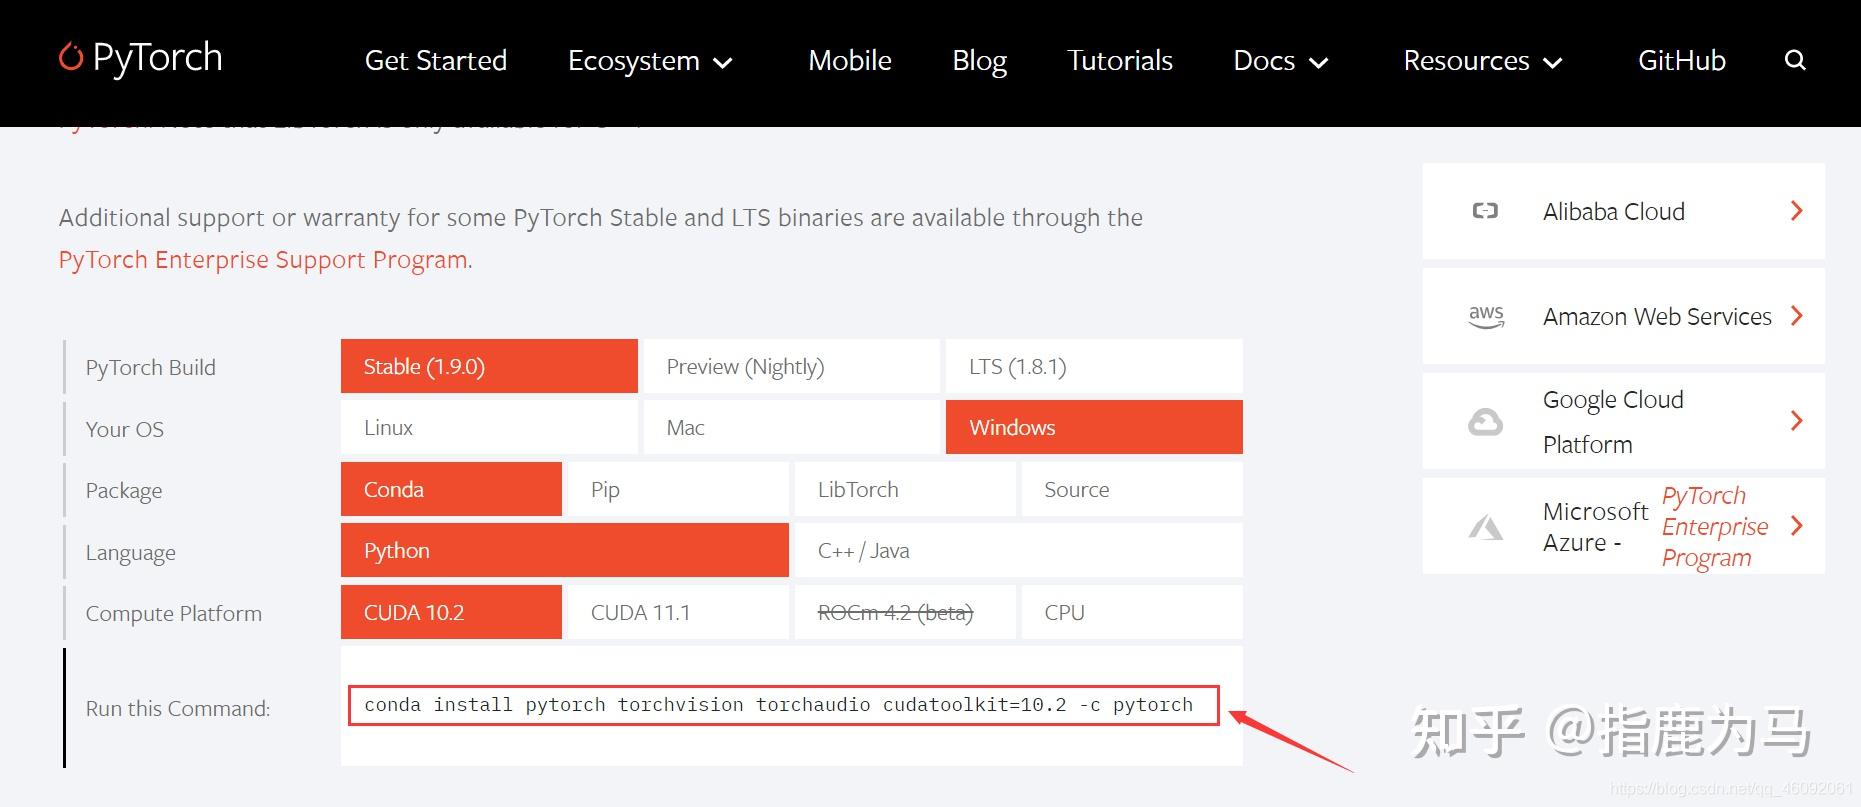This screenshot has height=807, width=1861.
Task: Click the AWS logo icon
Action: tap(1486, 316)
